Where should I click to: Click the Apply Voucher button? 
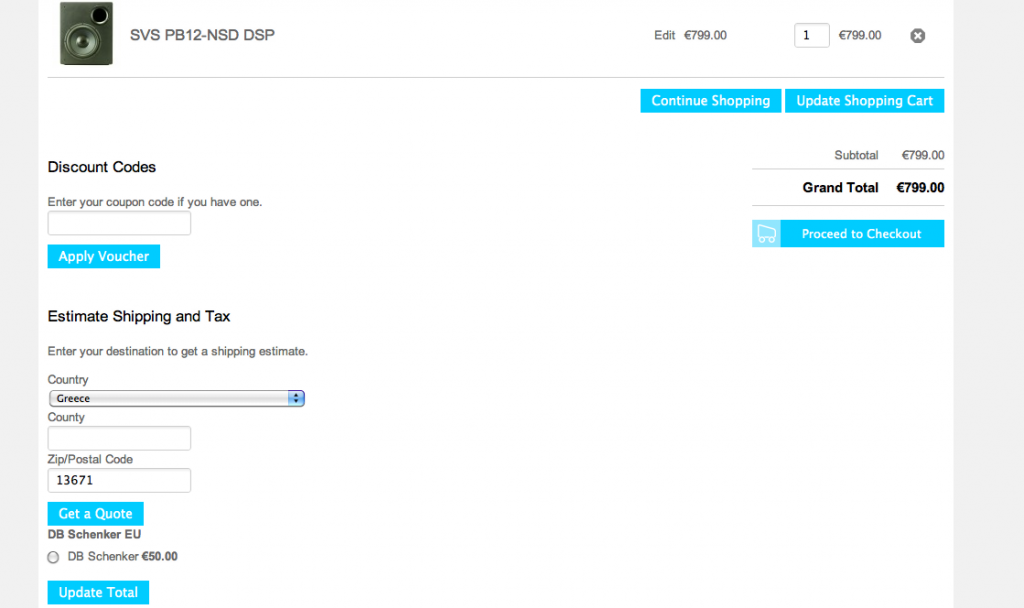tap(104, 256)
